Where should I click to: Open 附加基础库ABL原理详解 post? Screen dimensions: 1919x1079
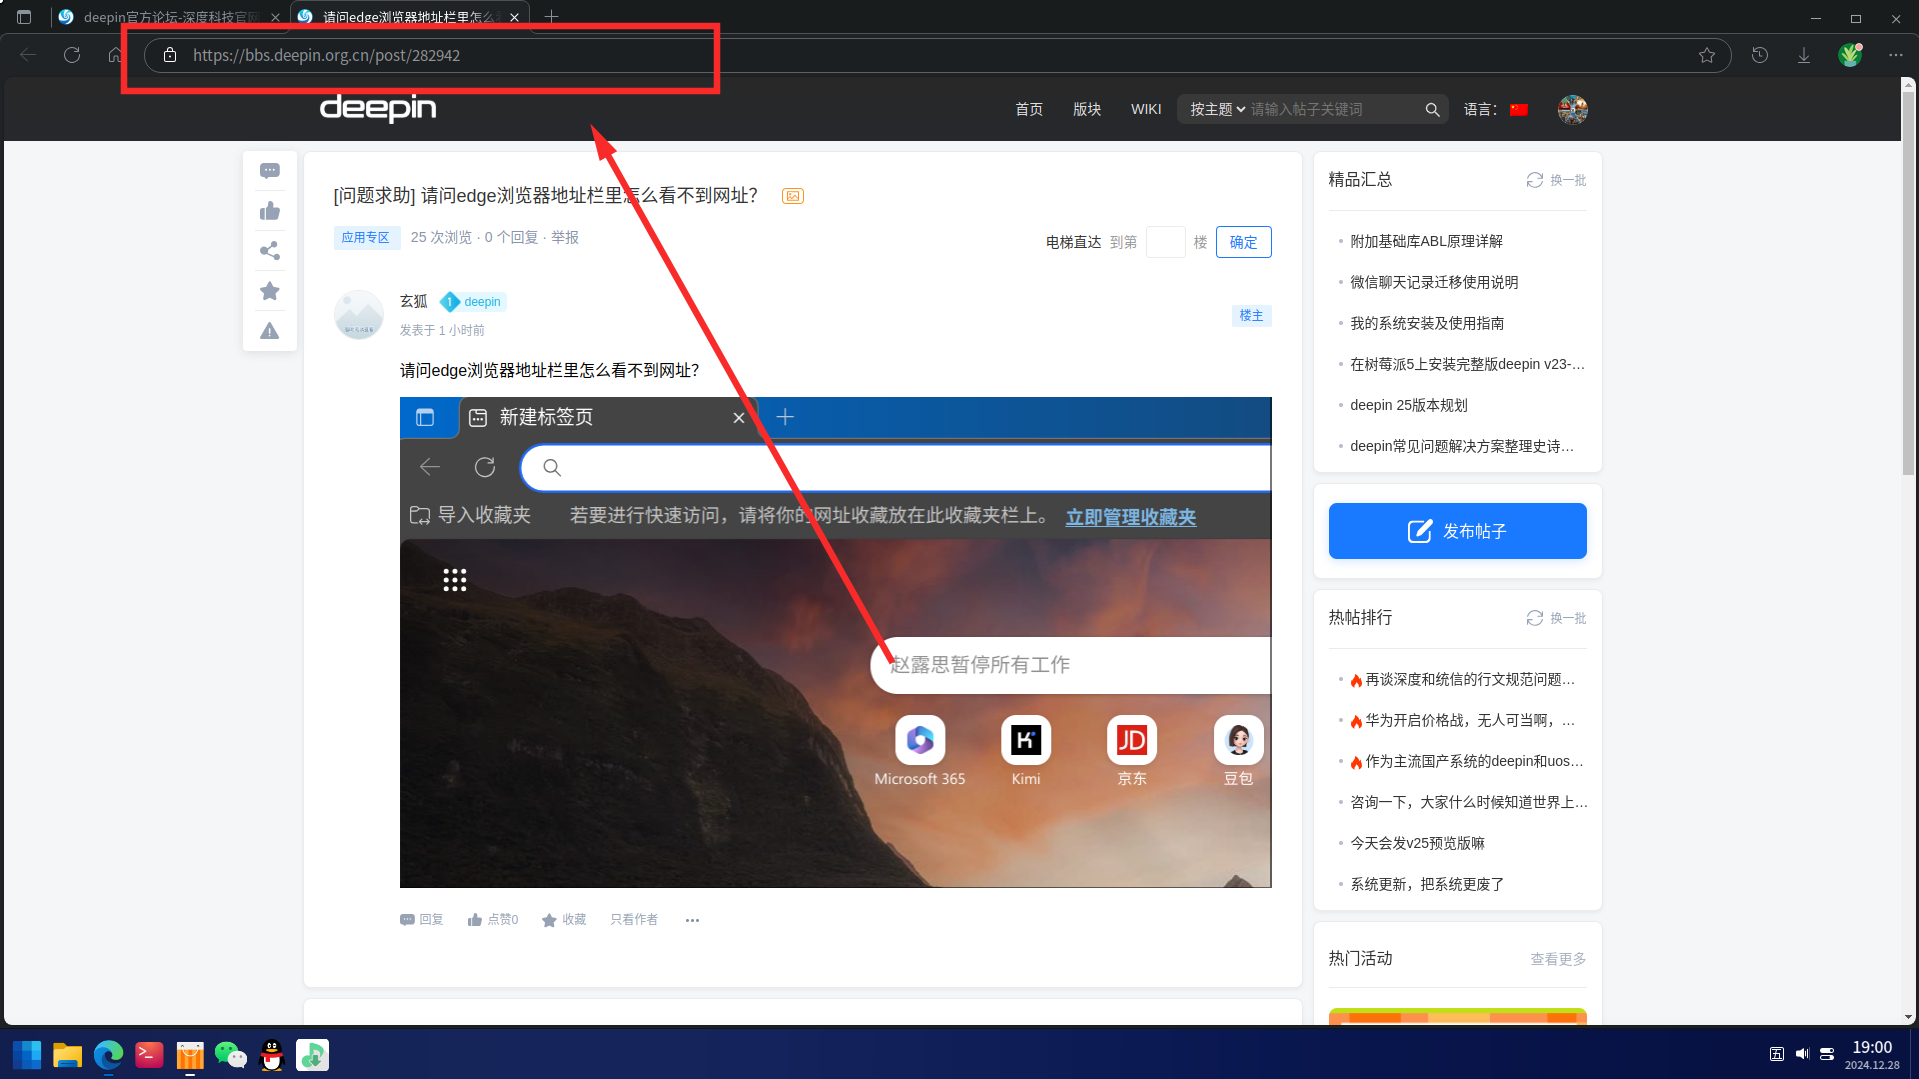(x=1426, y=242)
